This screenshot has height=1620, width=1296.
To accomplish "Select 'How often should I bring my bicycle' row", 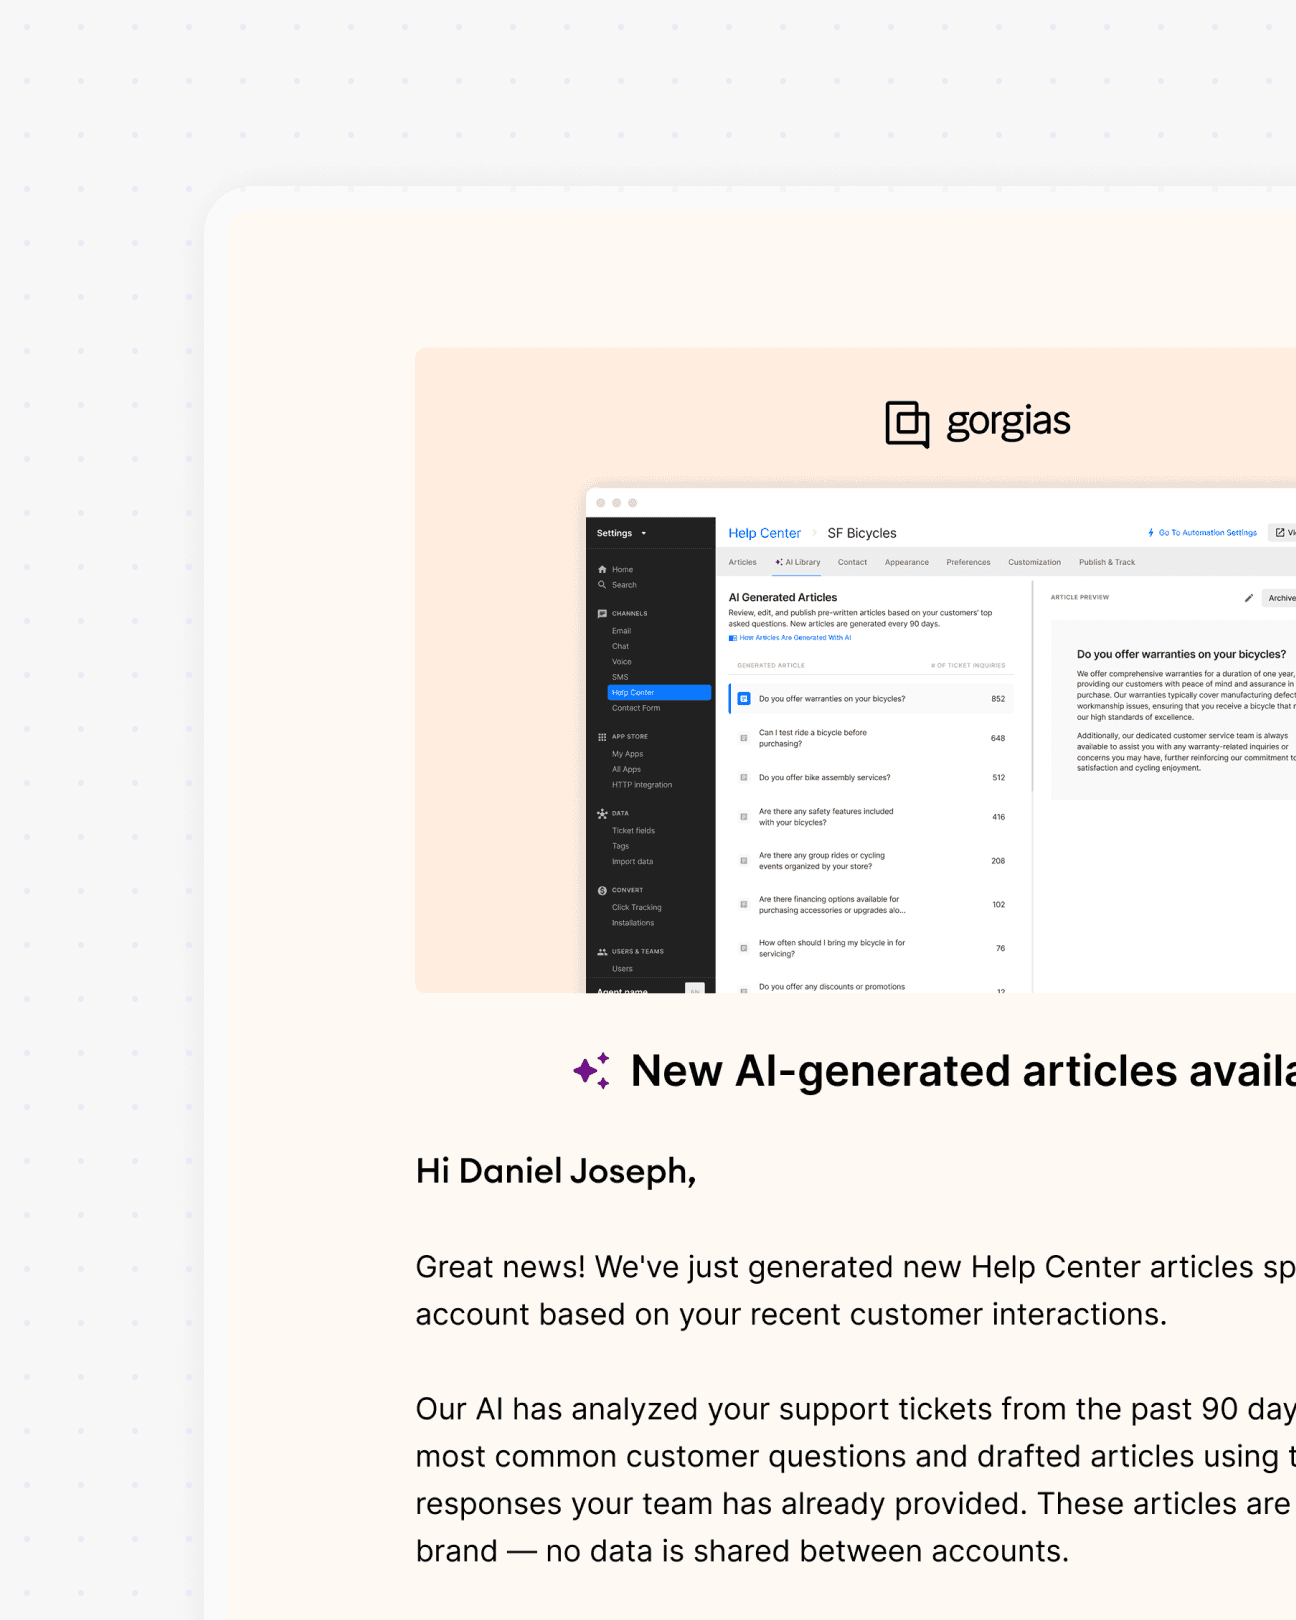I will tap(871, 948).
